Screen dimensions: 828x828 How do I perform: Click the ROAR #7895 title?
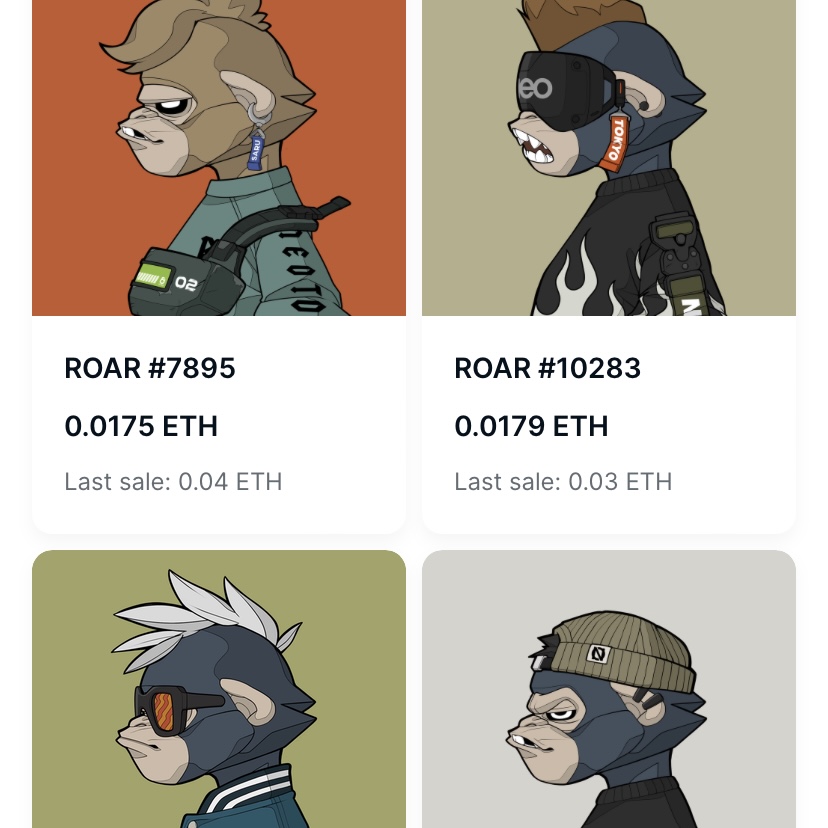coord(149,368)
